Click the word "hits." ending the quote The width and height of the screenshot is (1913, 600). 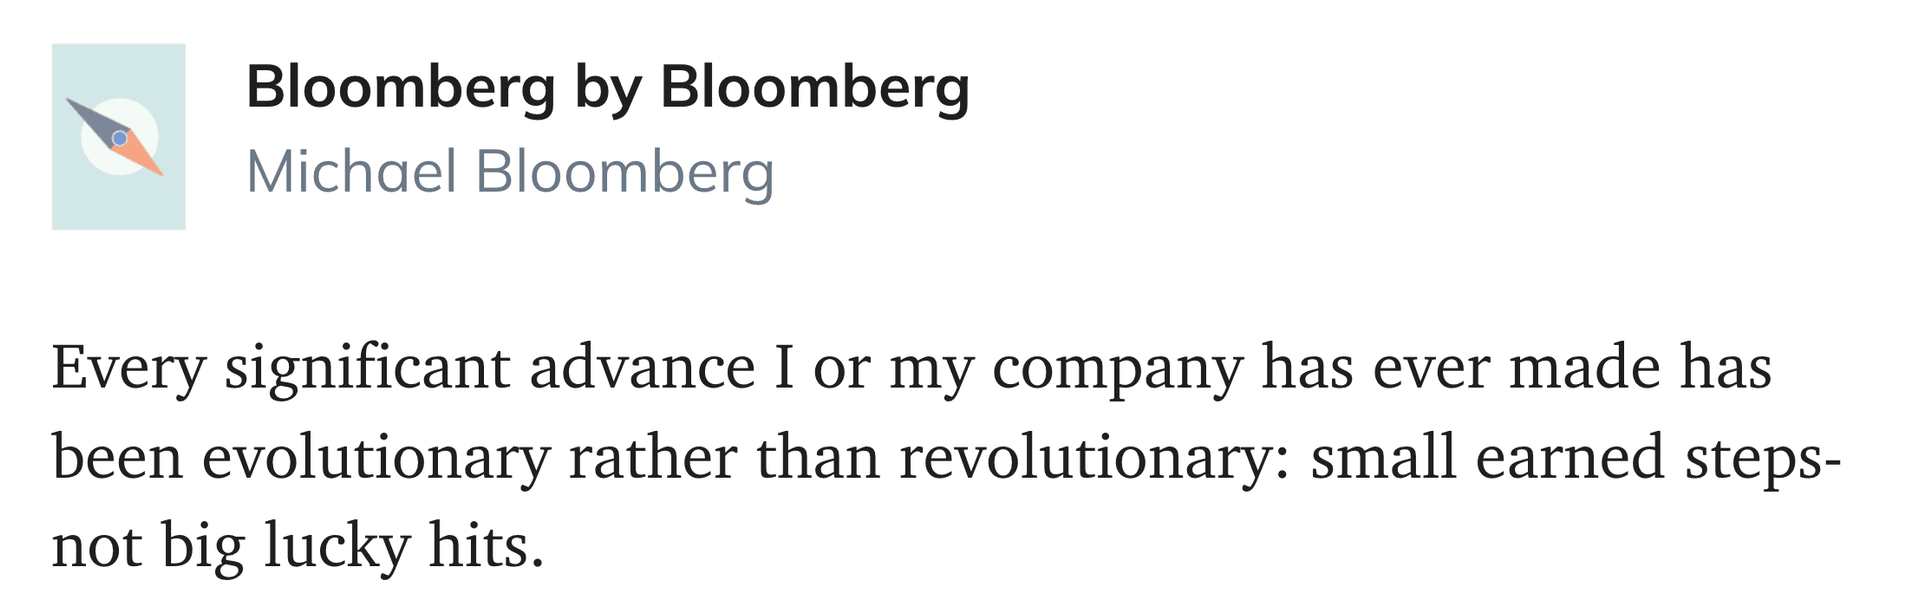point(487,547)
